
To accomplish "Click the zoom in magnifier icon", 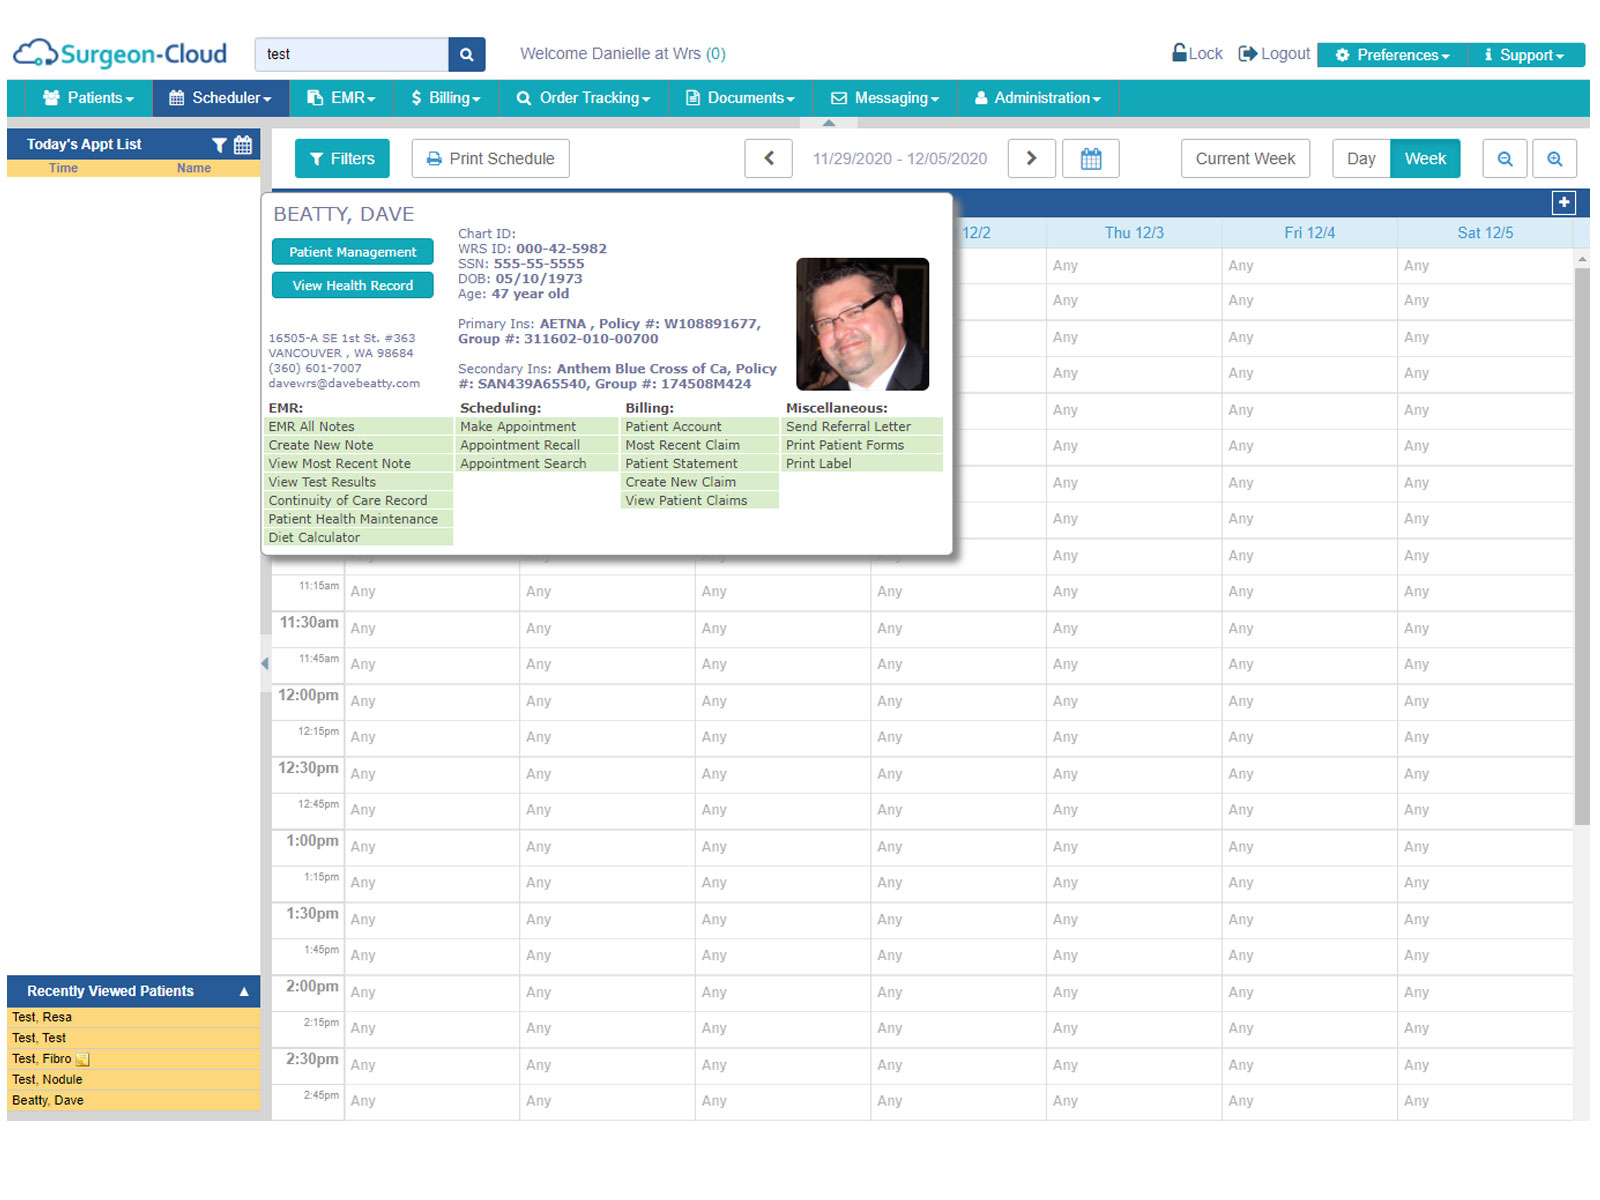I will click(1555, 158).
